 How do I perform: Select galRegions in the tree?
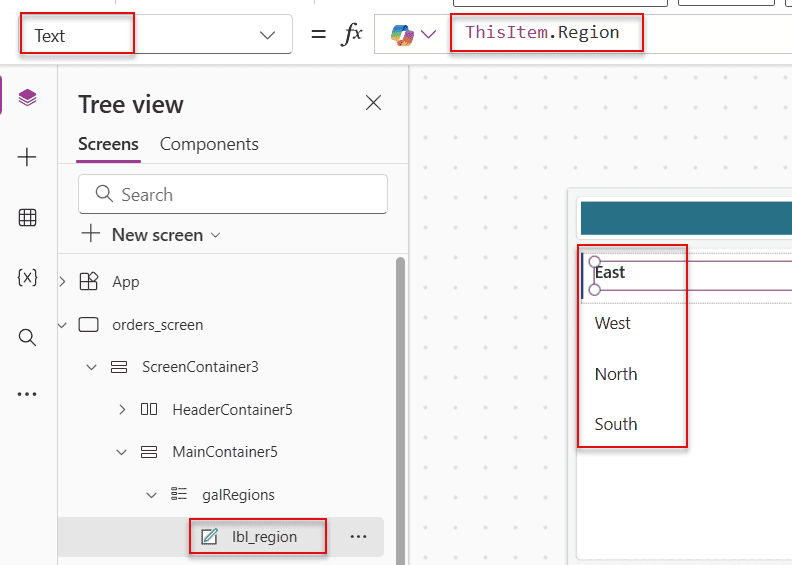(x=238, y=495)
